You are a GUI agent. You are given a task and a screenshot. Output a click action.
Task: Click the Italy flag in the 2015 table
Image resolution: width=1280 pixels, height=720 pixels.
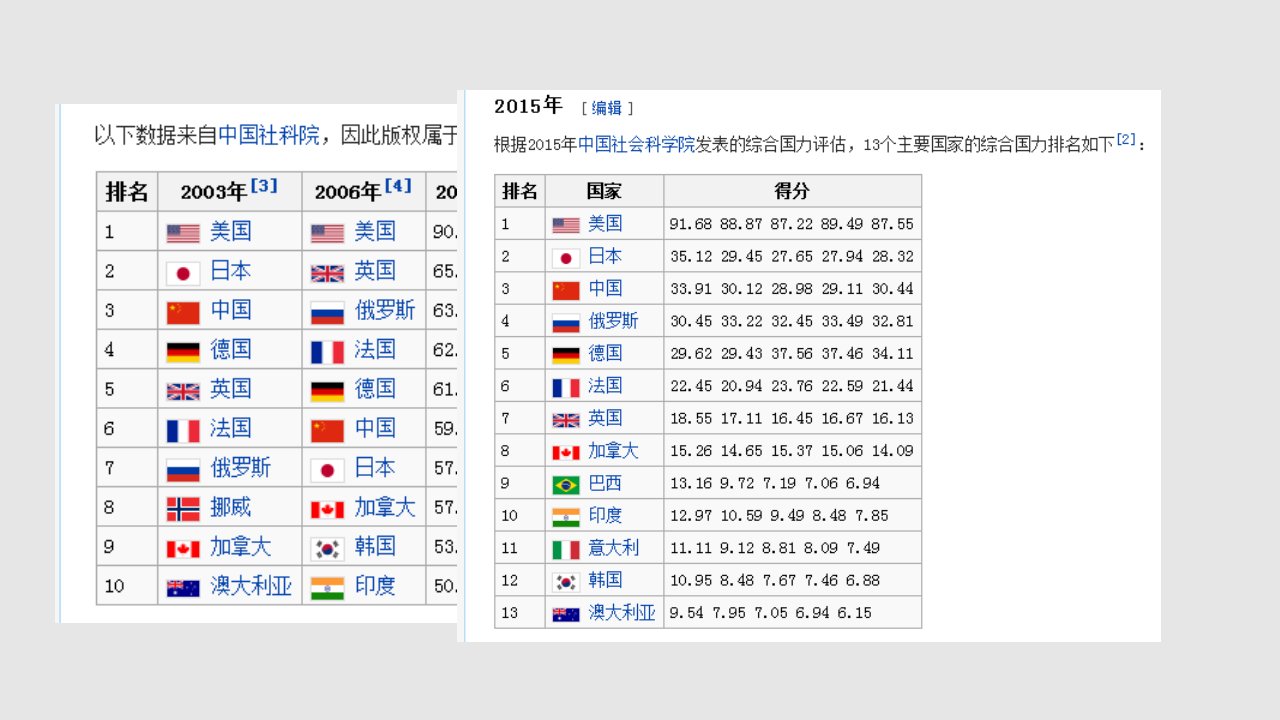[565, 550]
